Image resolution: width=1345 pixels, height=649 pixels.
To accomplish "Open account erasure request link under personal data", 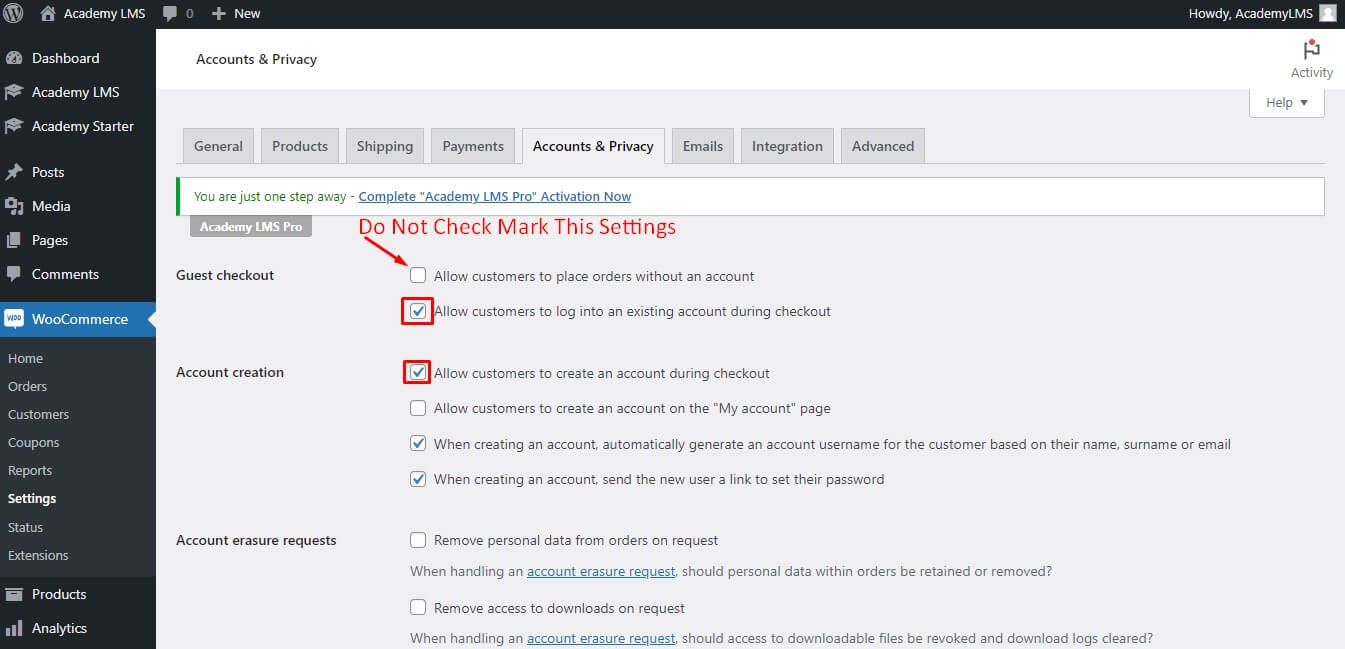I will pos(601,572).
